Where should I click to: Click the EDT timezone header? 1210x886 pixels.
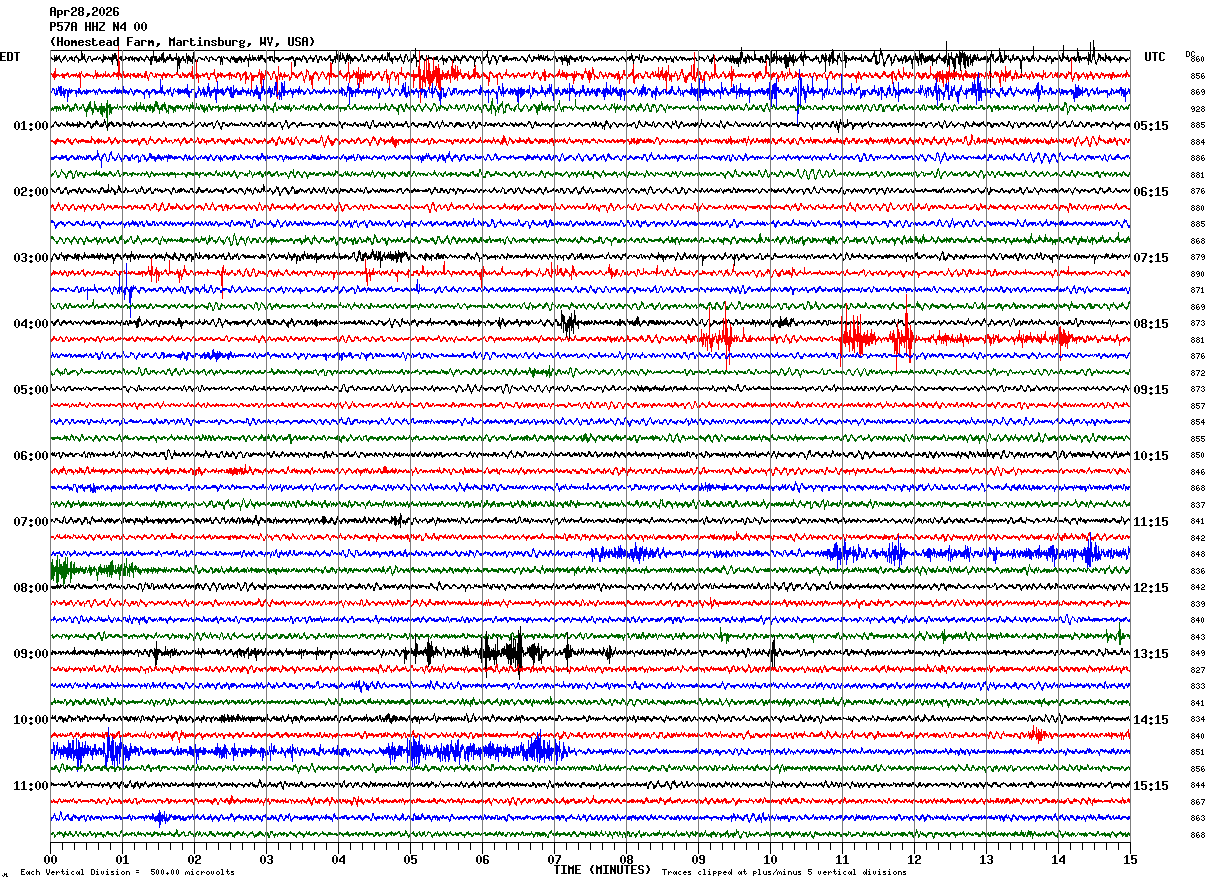10,57
